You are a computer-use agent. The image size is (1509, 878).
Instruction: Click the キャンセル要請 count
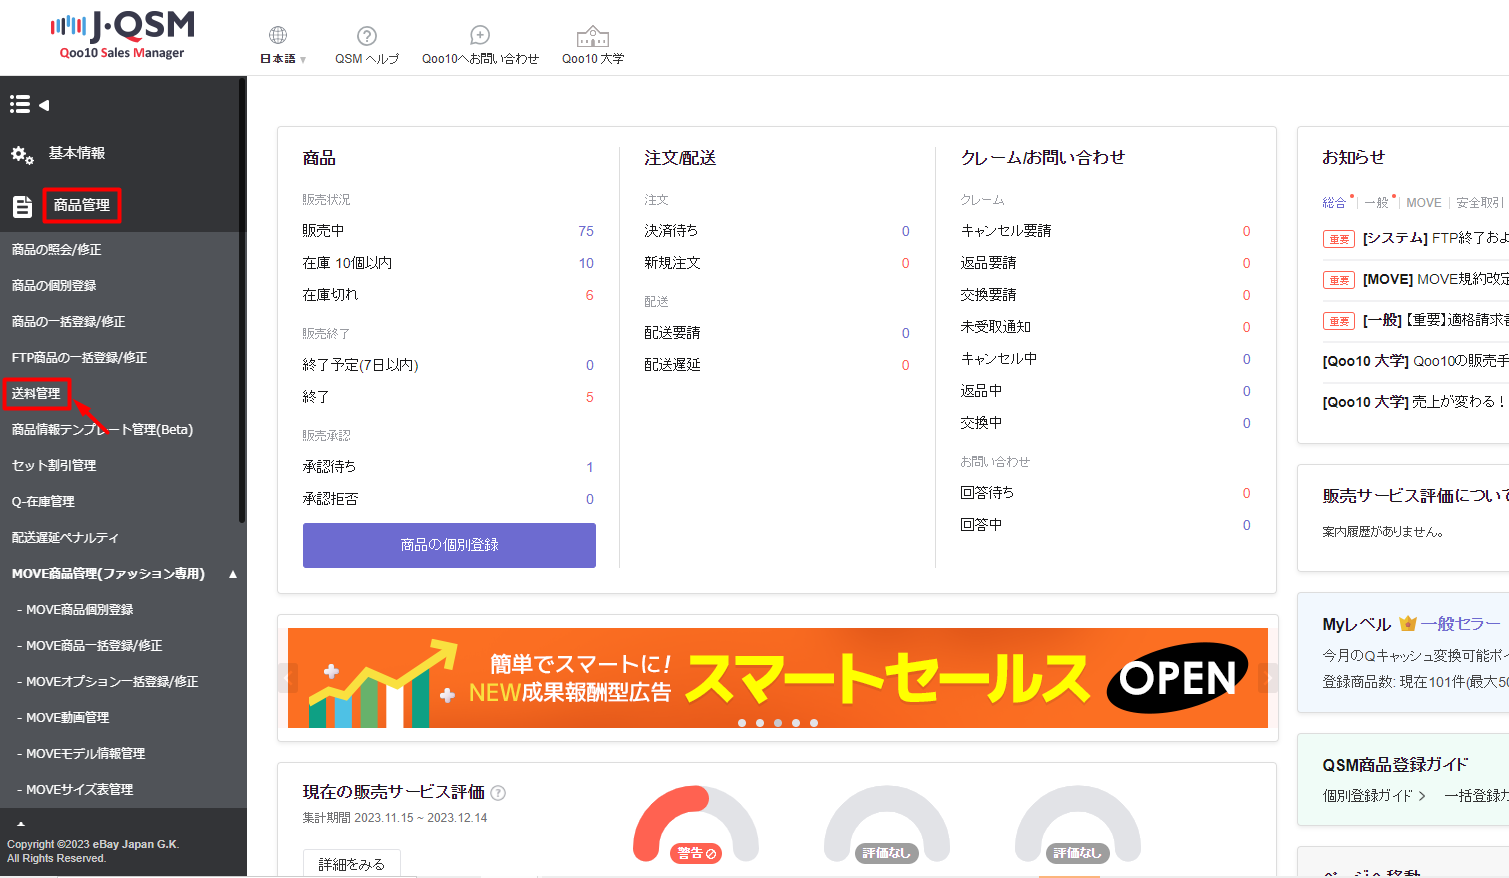[1247, 231]
